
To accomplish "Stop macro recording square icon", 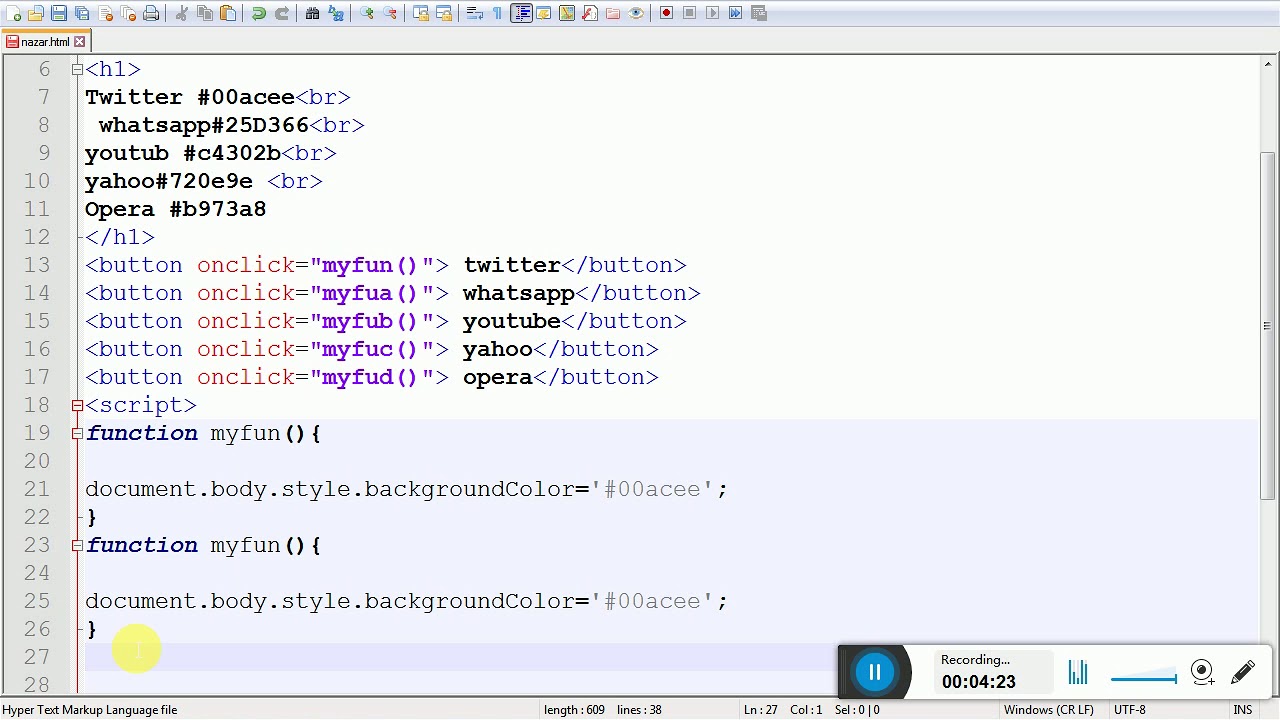I will click(x=690, y=13).
